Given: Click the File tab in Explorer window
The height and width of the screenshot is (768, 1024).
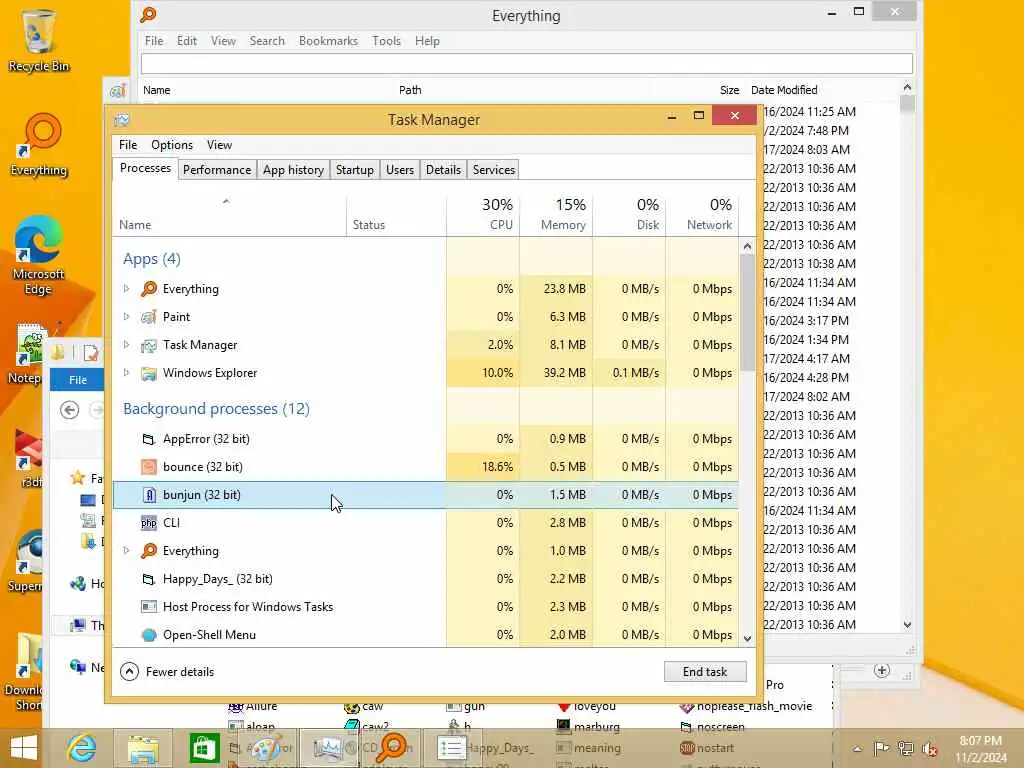Looking at the screenshot, I should pos(78,379).
